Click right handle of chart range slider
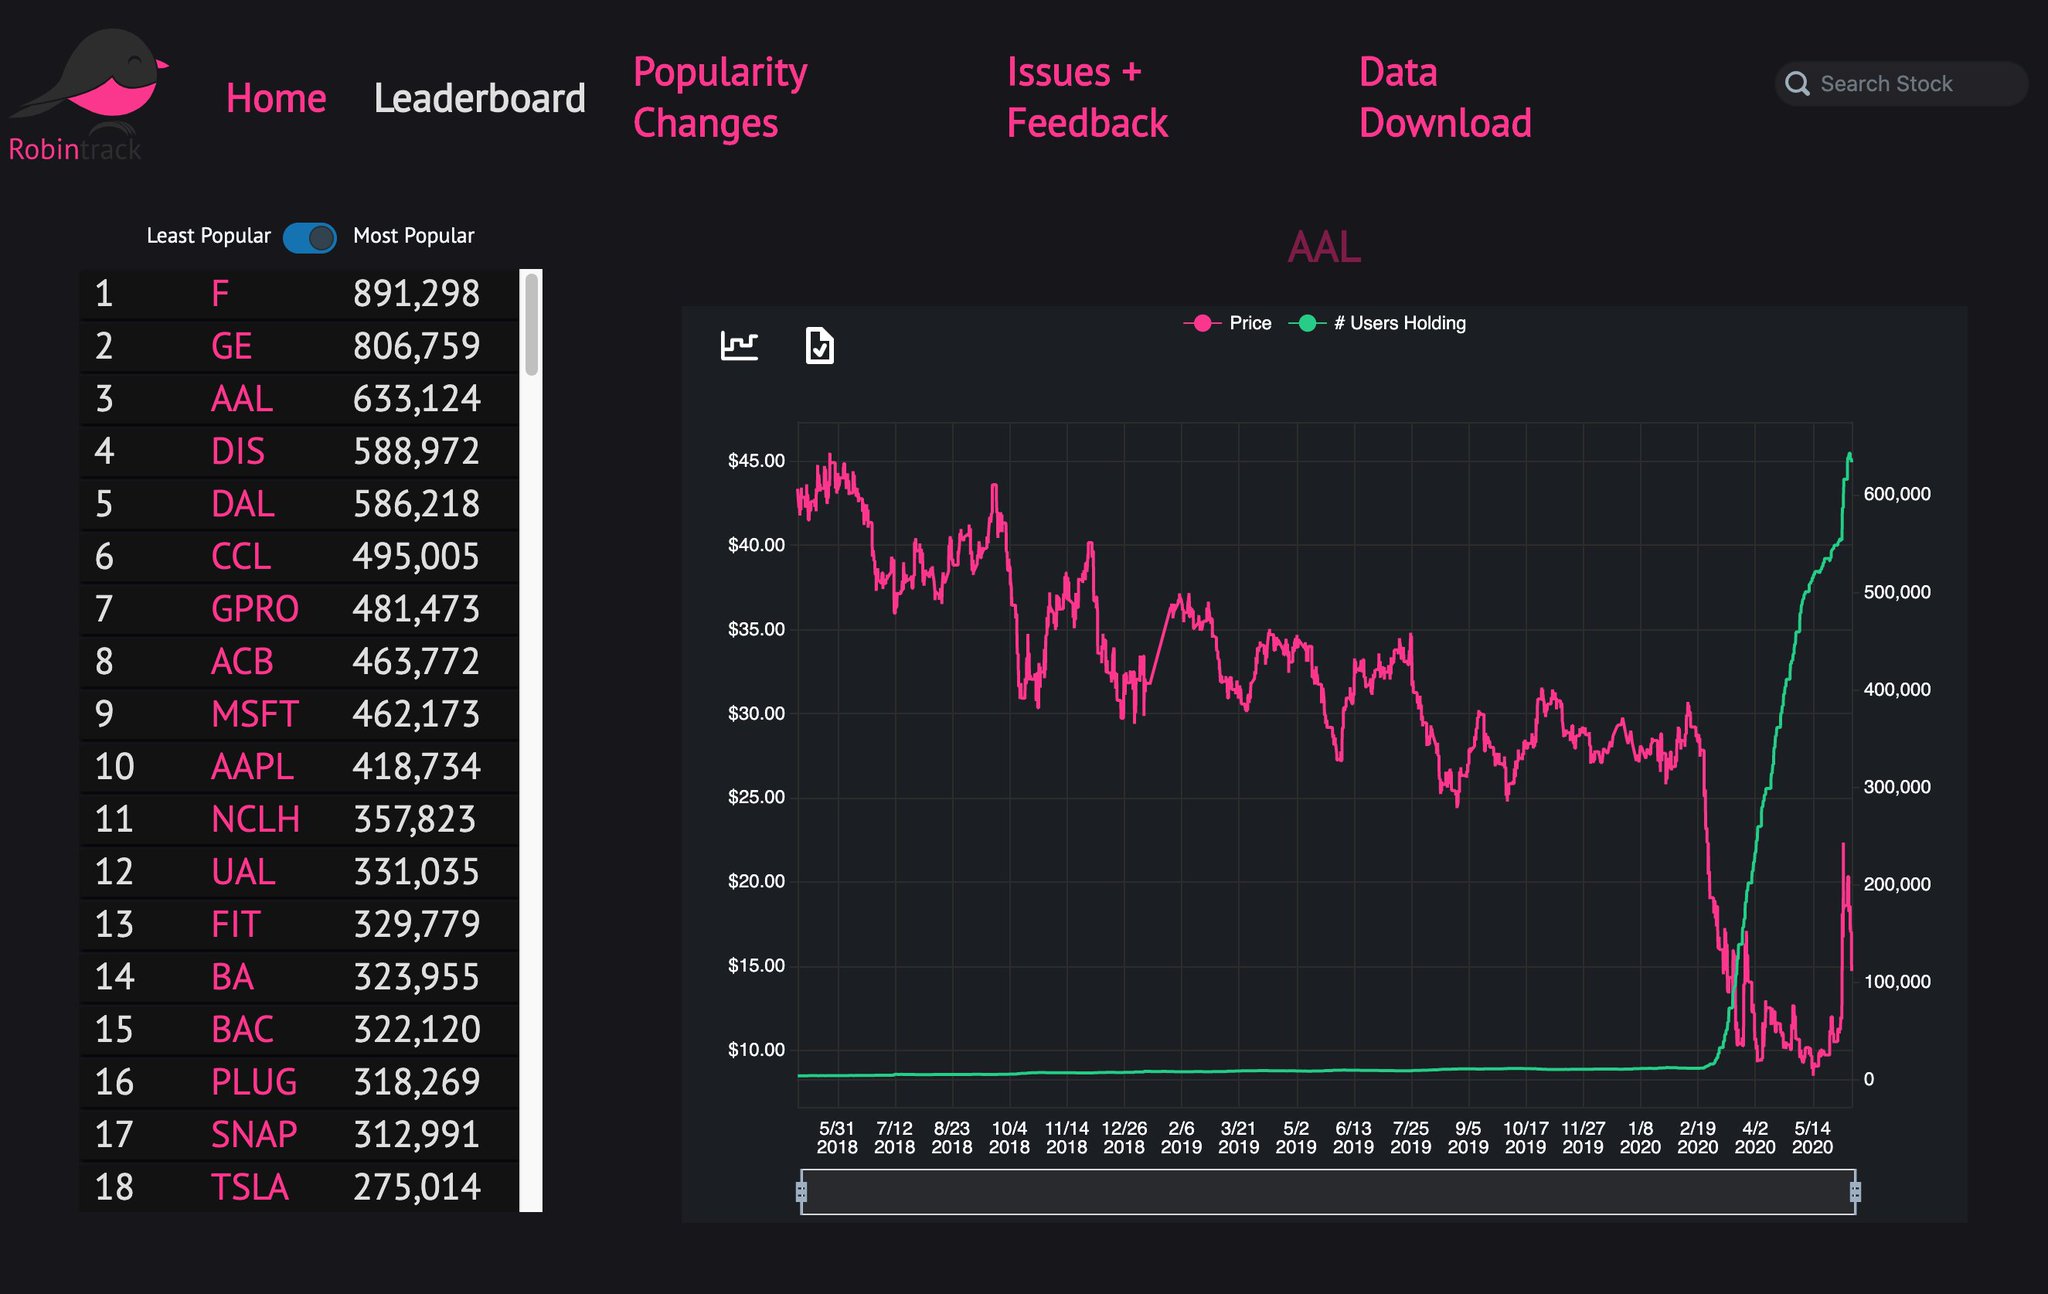 pos(1855,1191)
